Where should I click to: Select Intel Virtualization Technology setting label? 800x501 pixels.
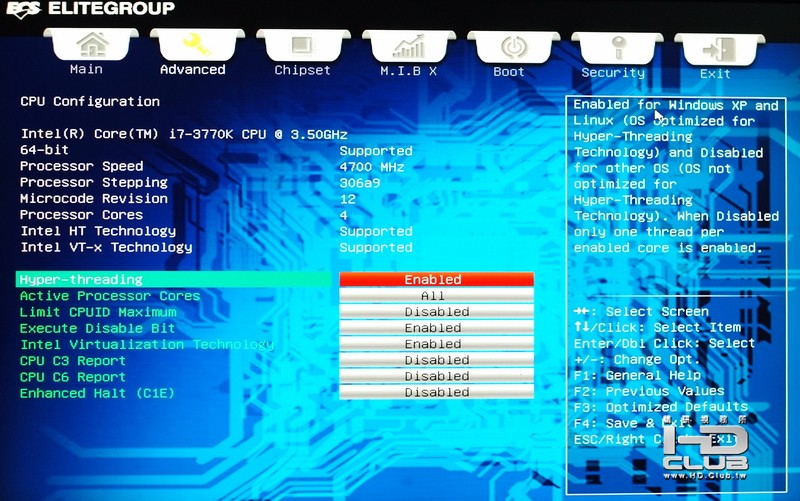[x=147, y=345]
